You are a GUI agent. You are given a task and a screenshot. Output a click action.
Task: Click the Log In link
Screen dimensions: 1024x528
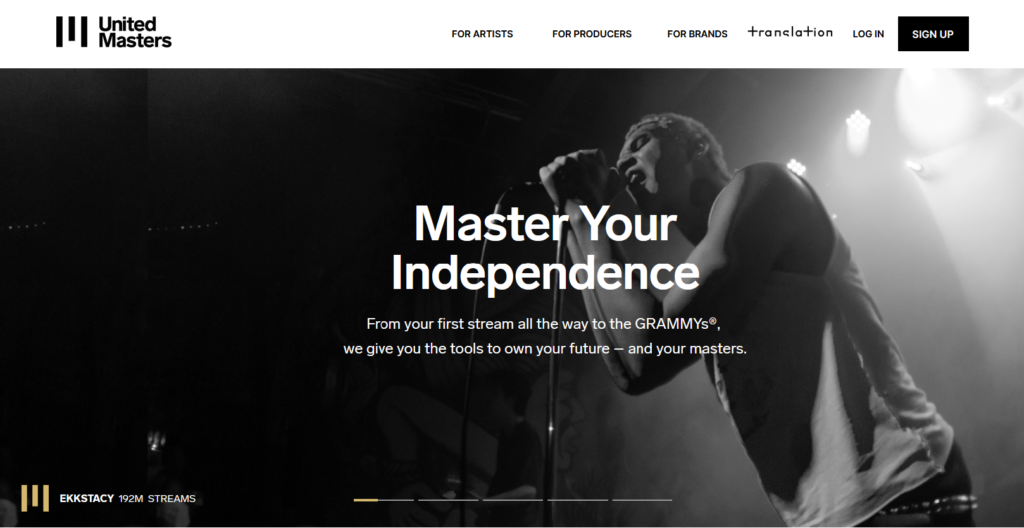pos(868,34)
